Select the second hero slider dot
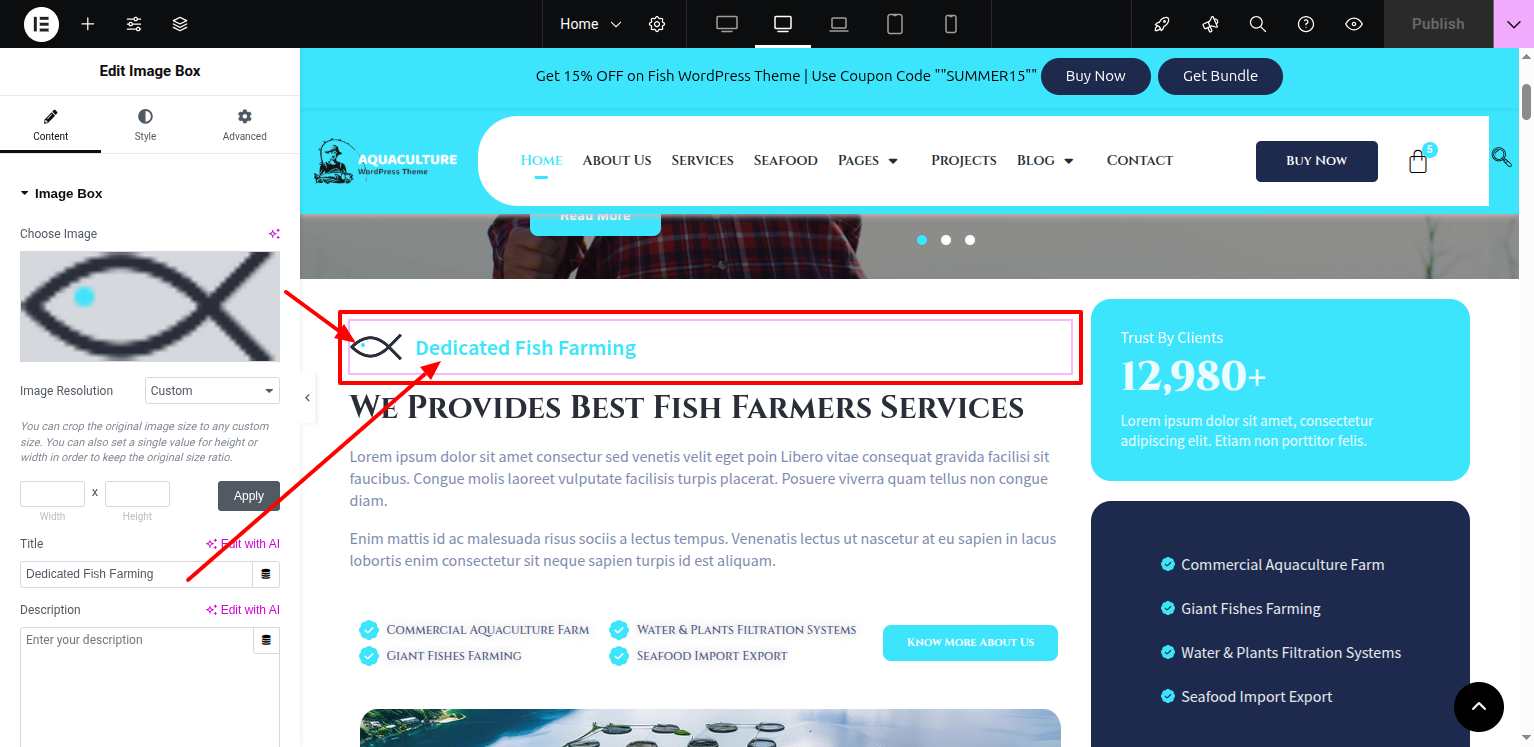Screen dimensions: 1534x747 [x=946, y=240]
